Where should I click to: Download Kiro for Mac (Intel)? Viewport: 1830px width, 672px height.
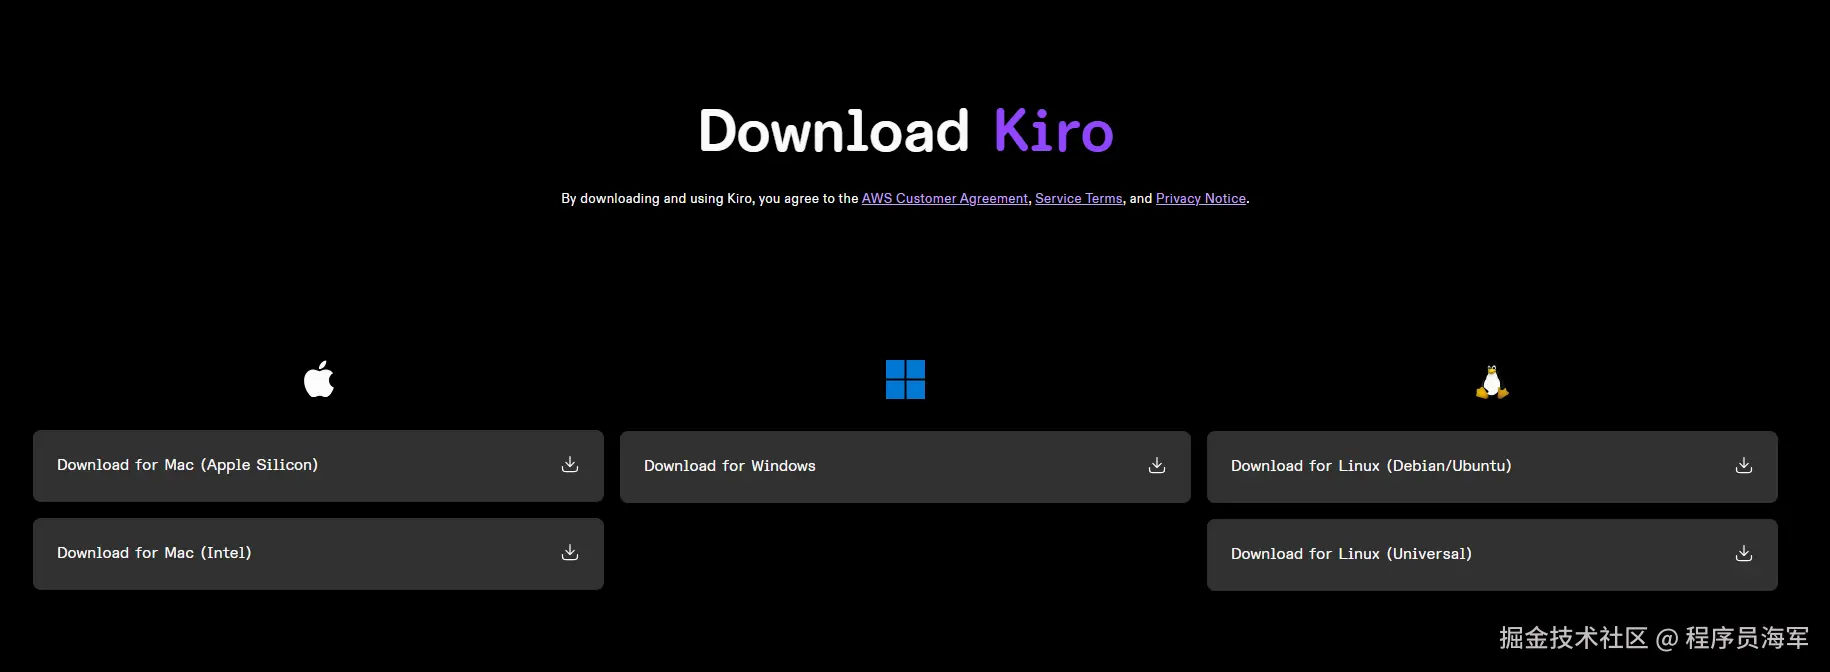[x=318, y=554]
